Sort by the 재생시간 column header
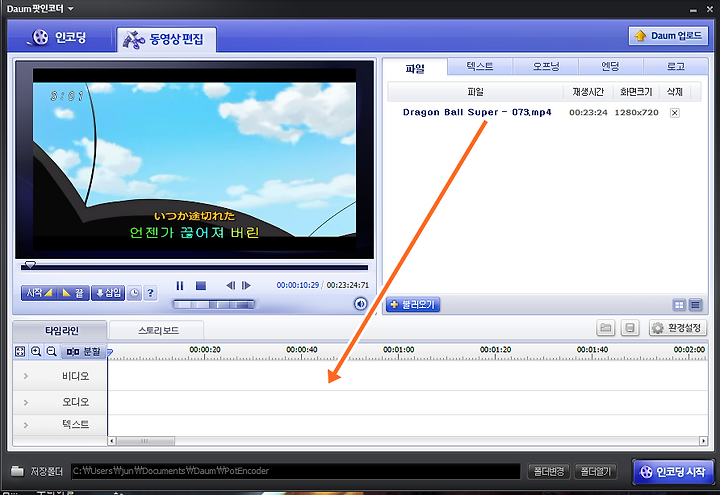The width and height of the screenshot is (720, 495). (588, 92)
